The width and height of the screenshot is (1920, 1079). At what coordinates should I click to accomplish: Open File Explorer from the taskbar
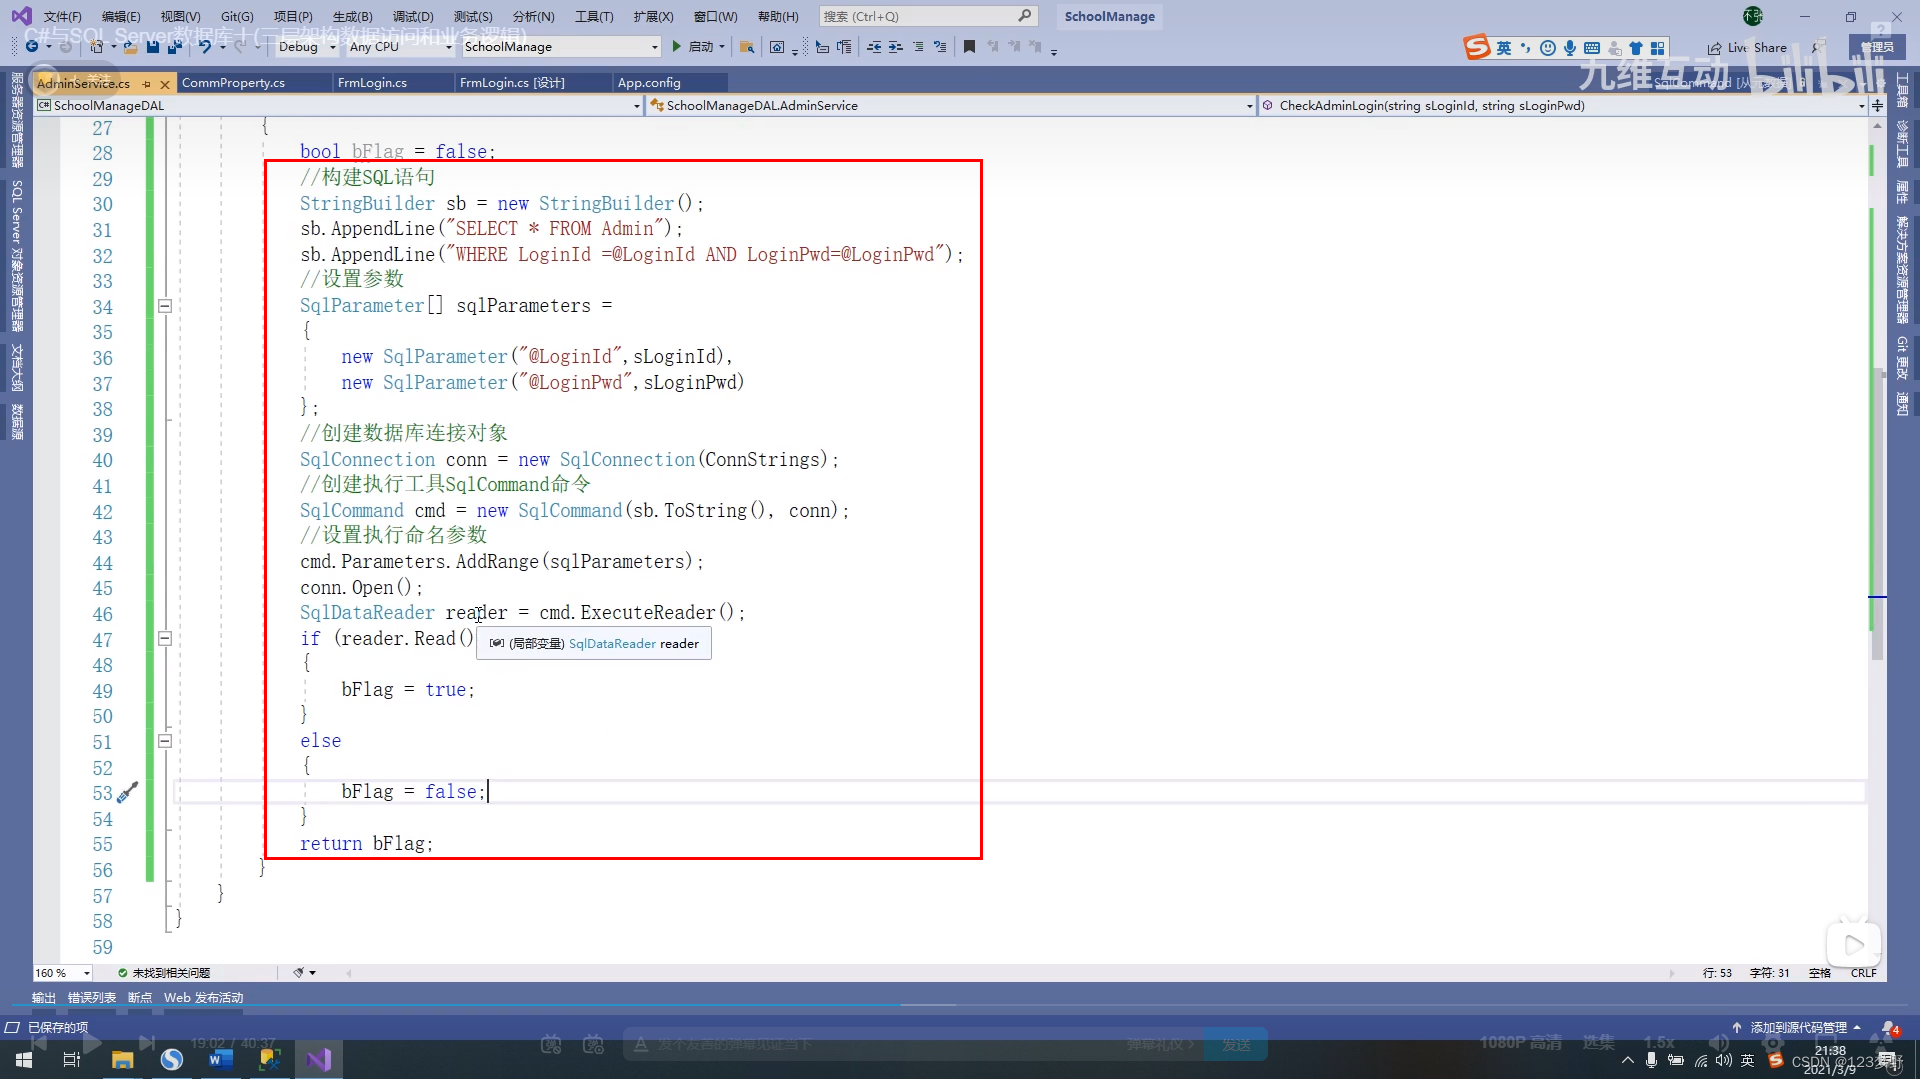tap(122, 1059)
